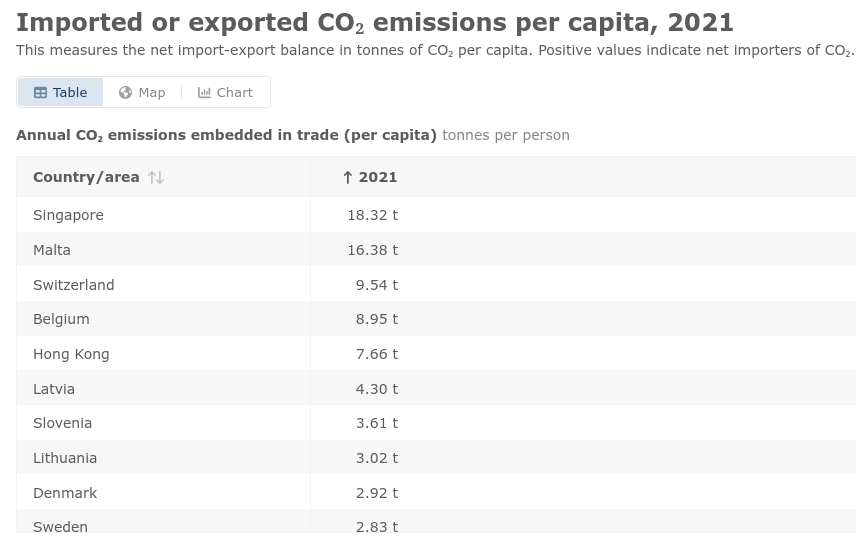Select Switzerland in the table
This screenshot has height=543, width=856.
[x=74, y=285]
